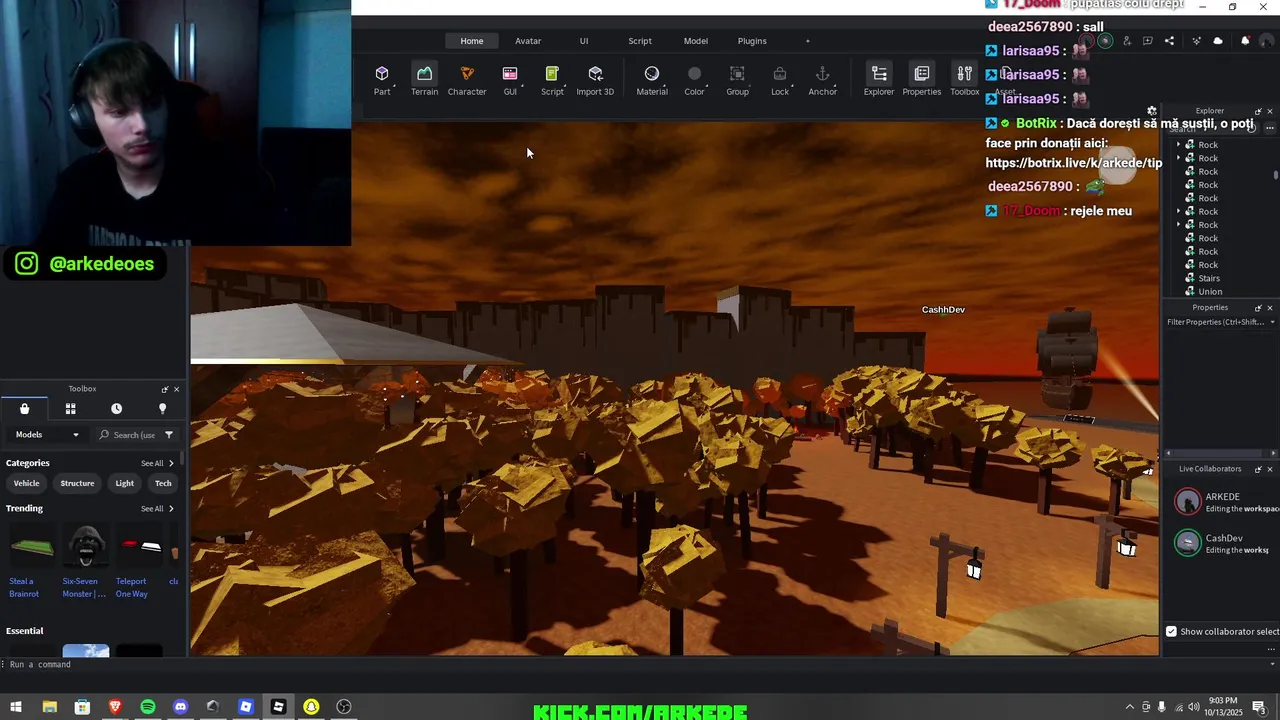
Task: Open the notifications bell icon
Action: pos(1245,41)
